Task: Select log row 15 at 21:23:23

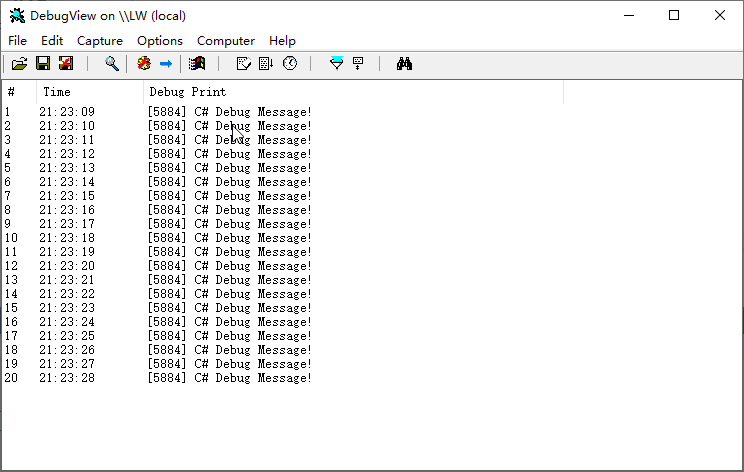Action: [x=158, y=308]
